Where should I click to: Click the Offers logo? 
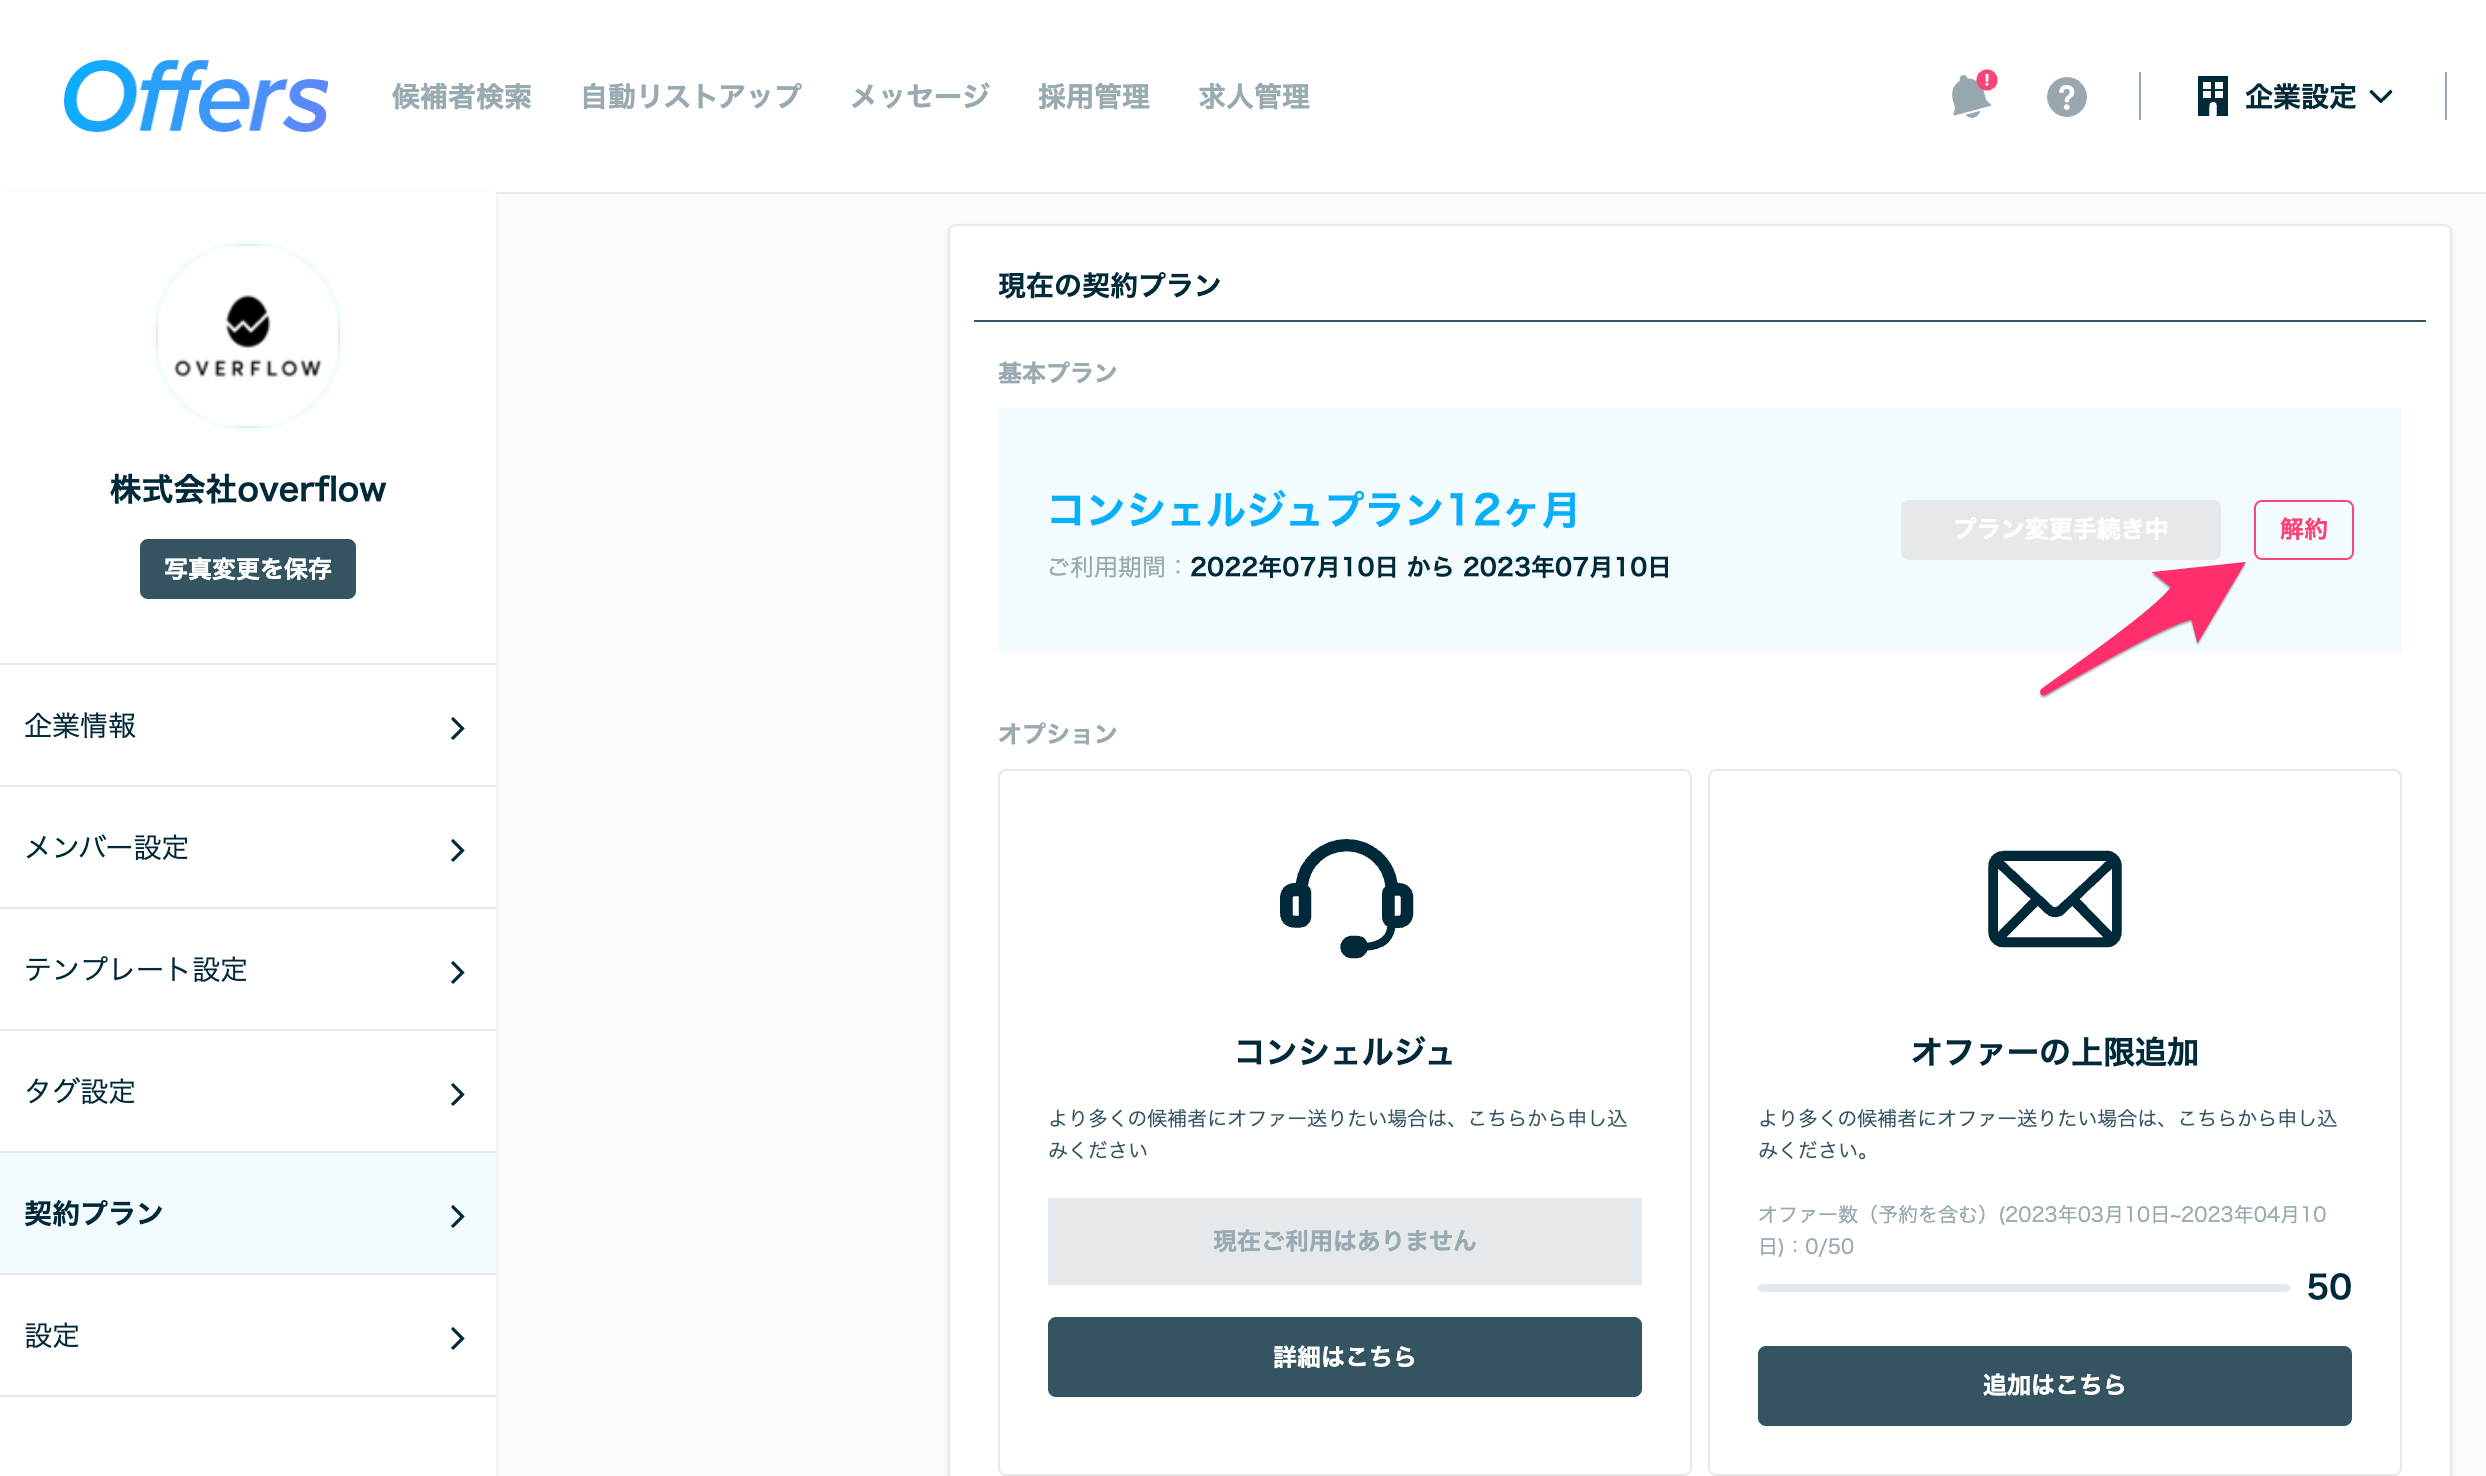(x=196, y=96)
